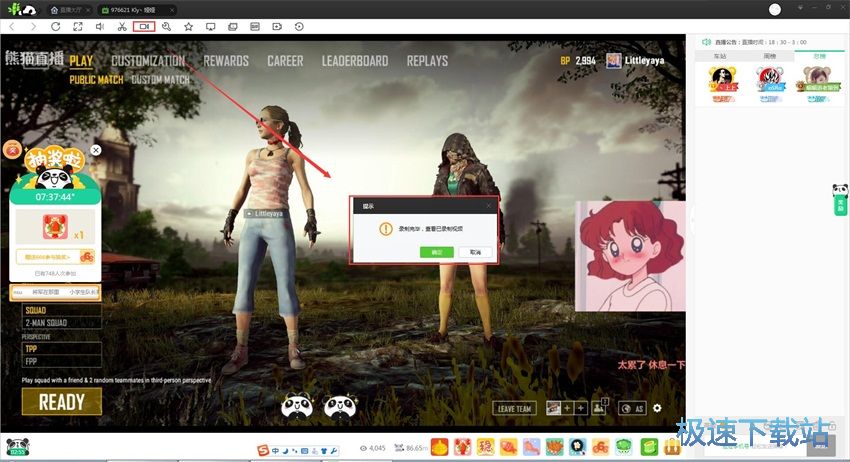Click the screen cast monitor icon
850x462 pixels.
(210, 27)
